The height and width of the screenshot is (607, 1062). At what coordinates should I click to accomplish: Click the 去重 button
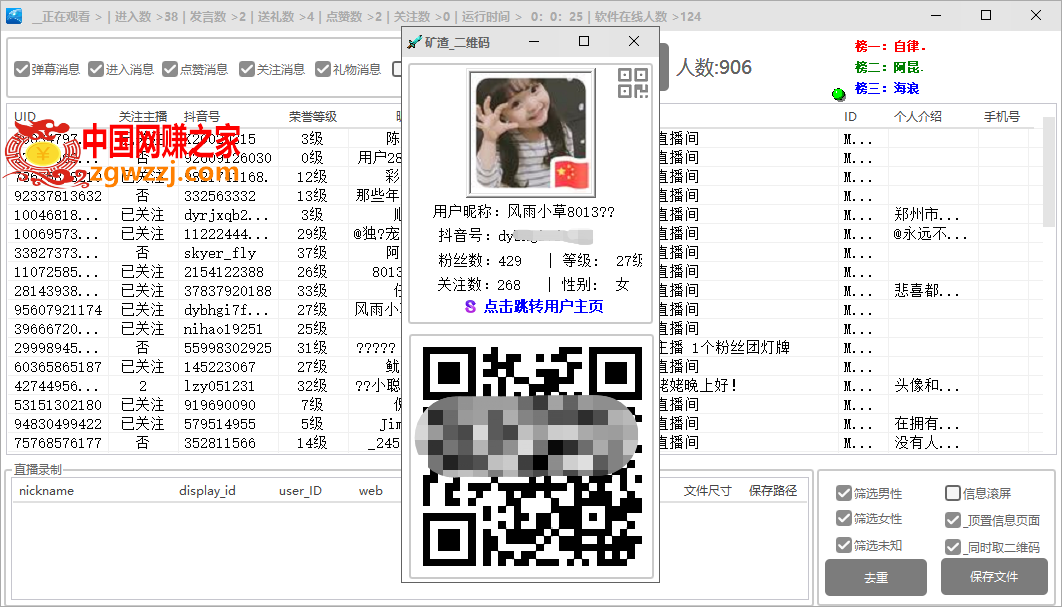pyautogui.click(x=876, y=577)
